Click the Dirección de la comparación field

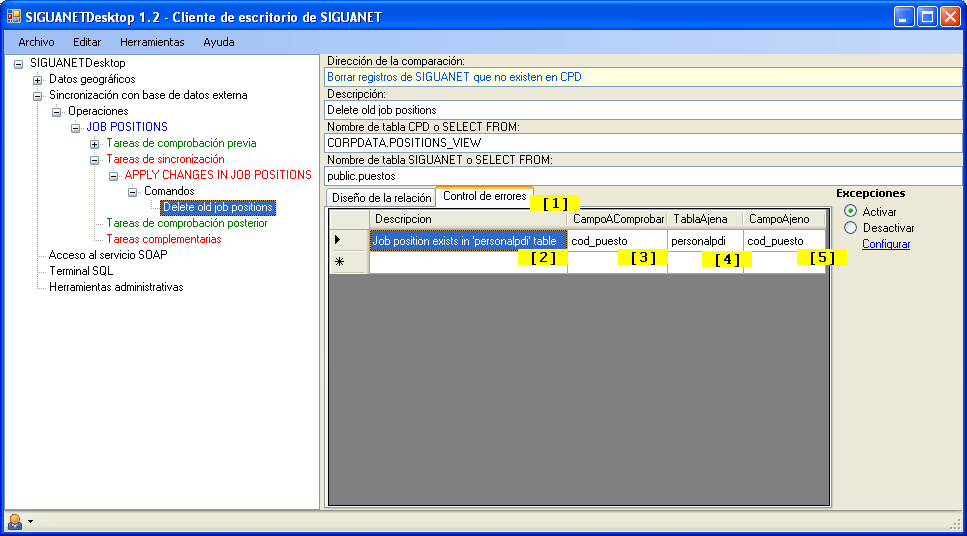tap(643, 77)
